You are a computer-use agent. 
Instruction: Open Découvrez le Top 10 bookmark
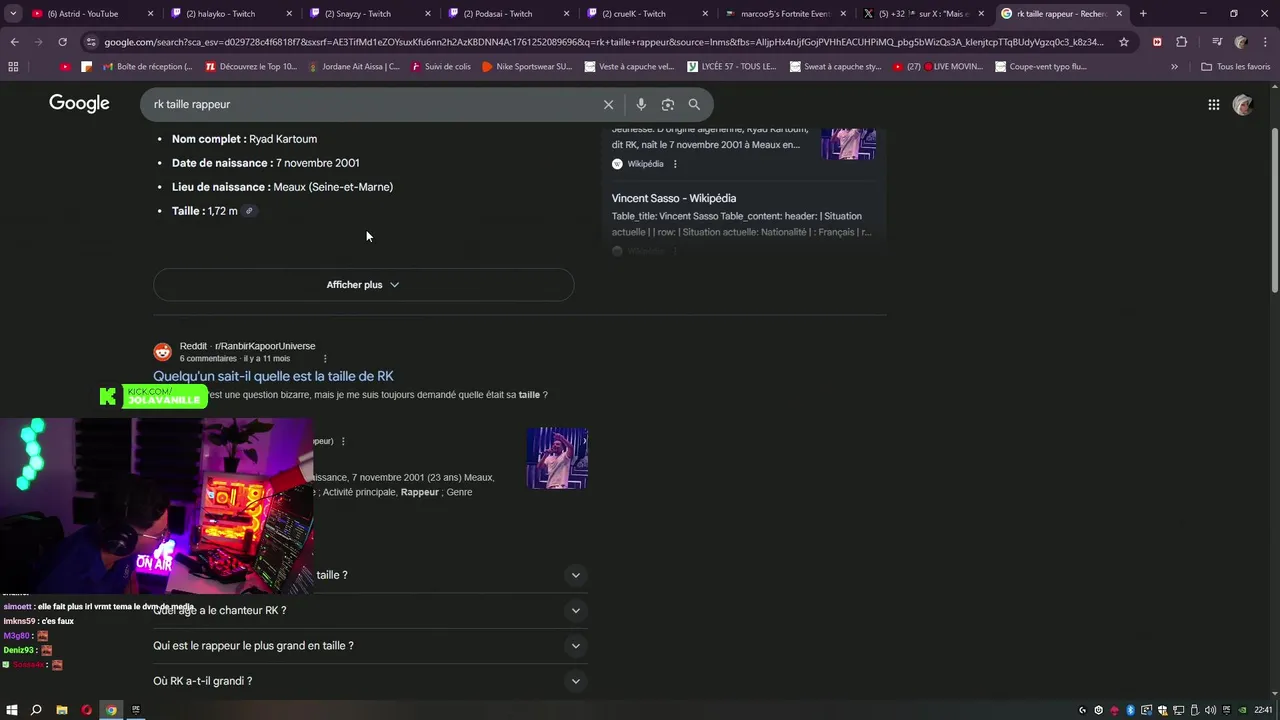(251, 67)
